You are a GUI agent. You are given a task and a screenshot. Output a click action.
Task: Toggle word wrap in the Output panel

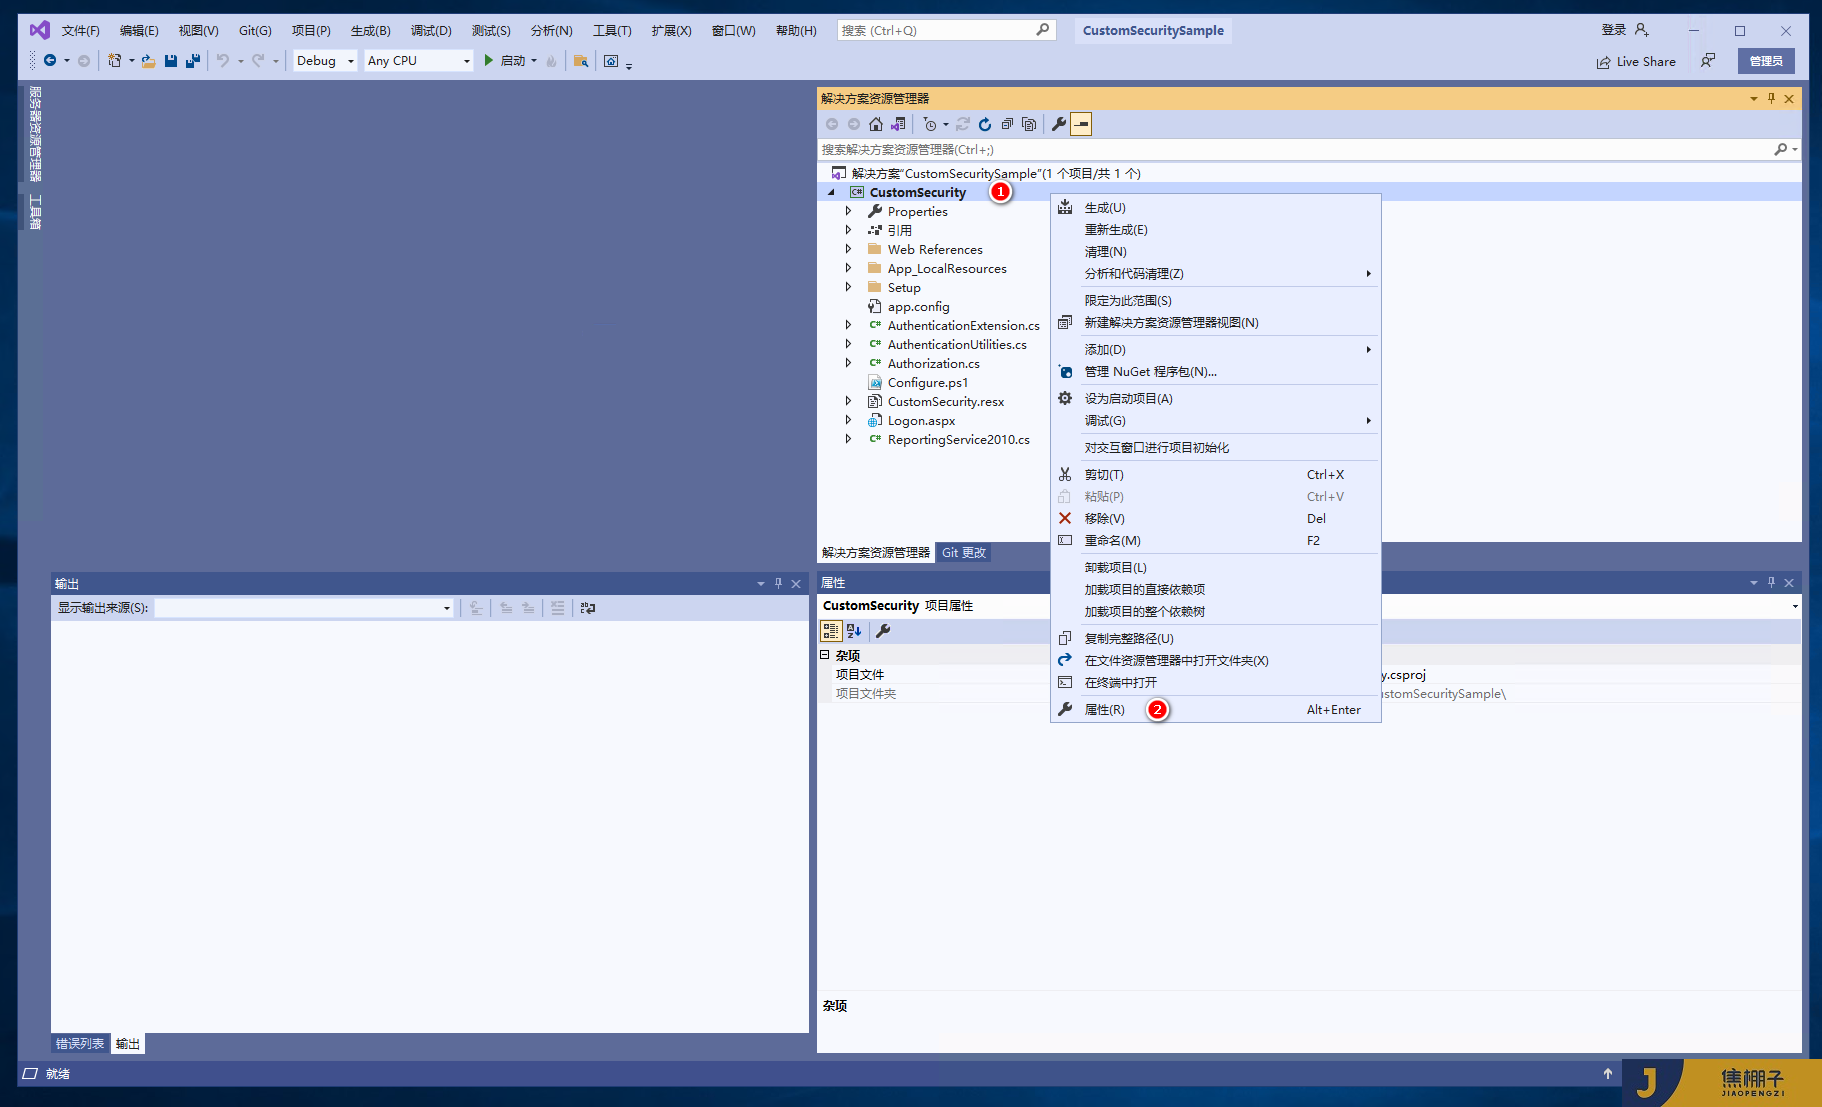point(588,608)
